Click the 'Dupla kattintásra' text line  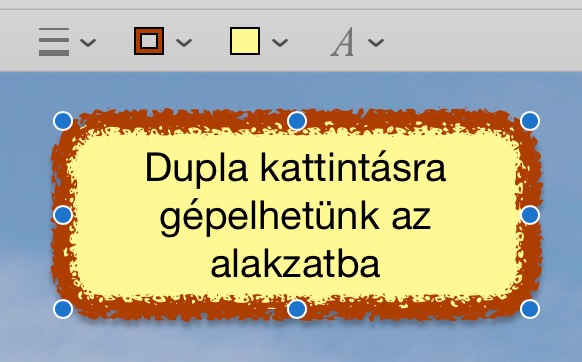point(295,169)
